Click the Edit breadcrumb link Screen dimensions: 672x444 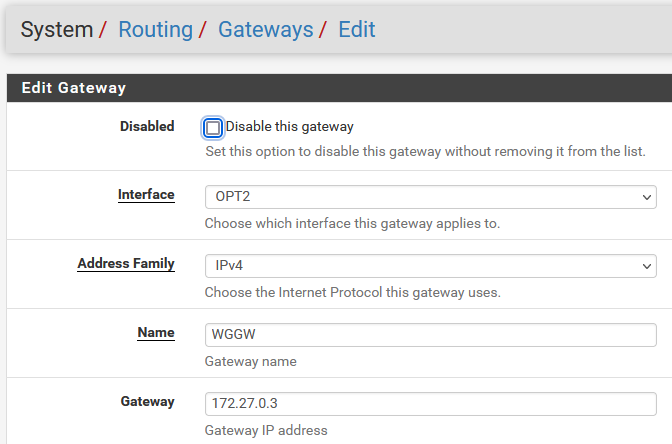point(357,29)
